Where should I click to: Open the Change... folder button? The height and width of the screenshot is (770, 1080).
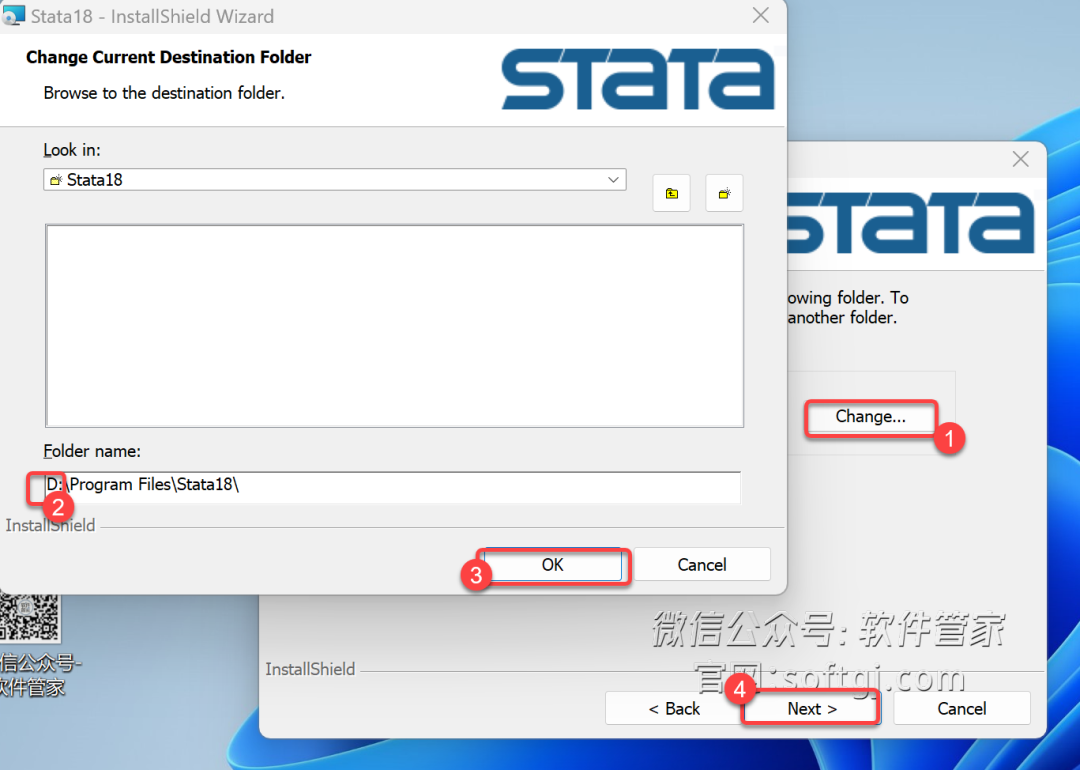coord(871,417)
